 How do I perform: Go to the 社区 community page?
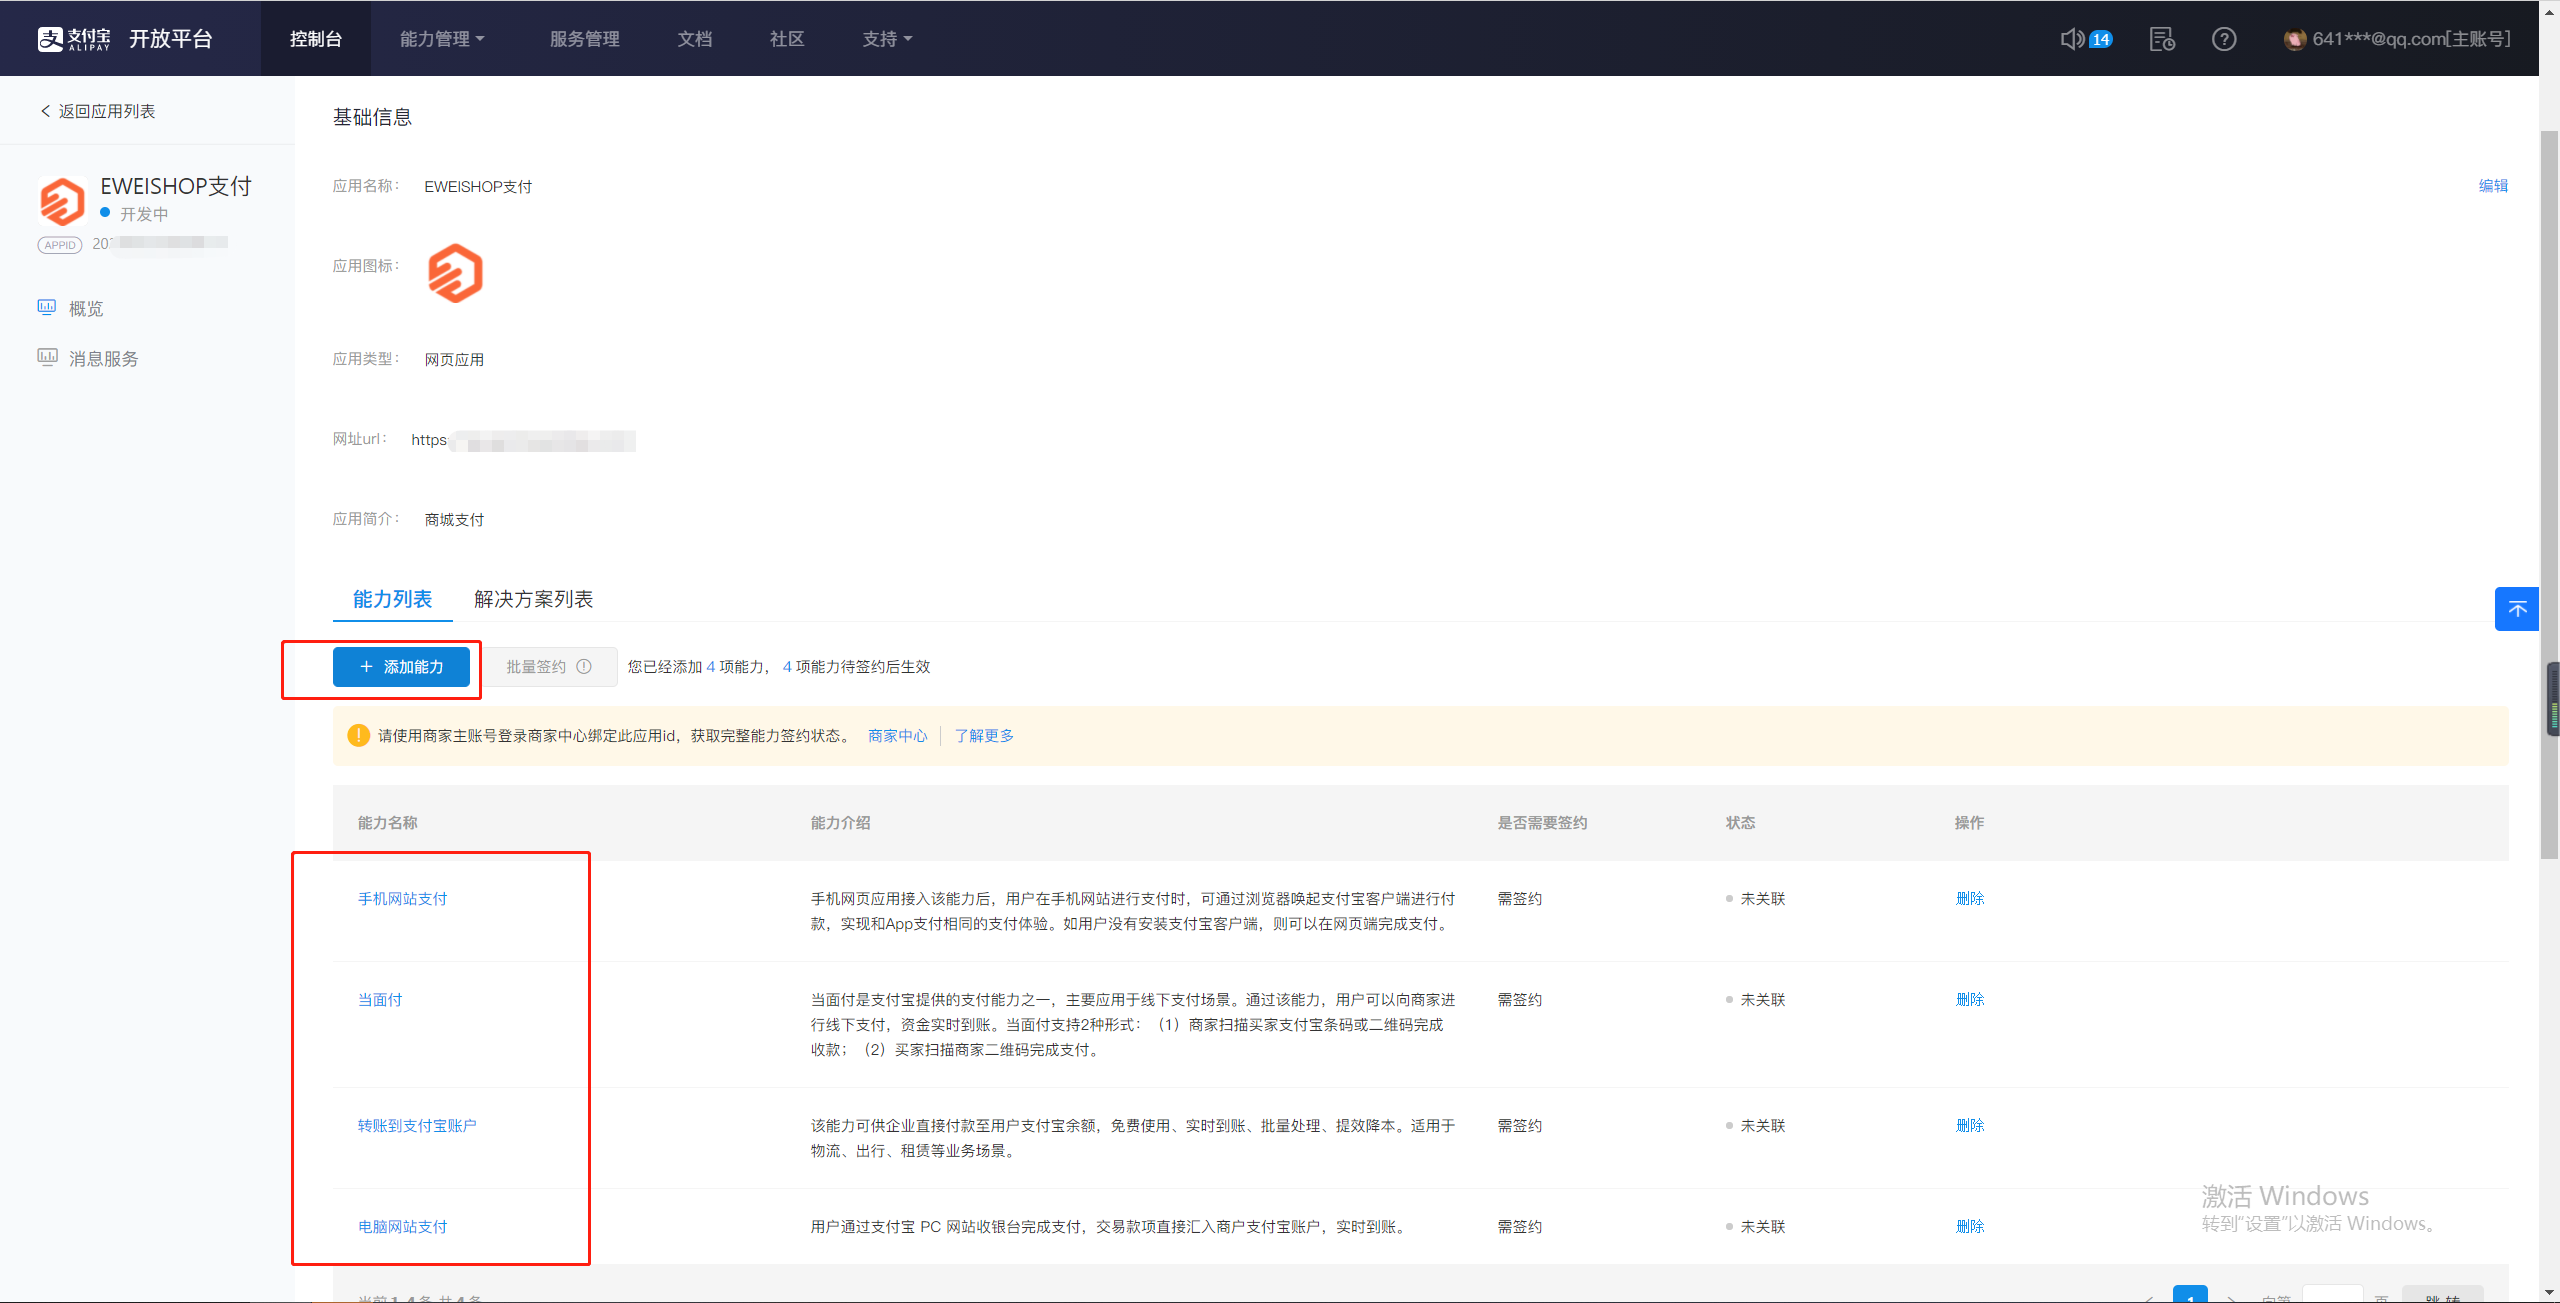tap(787, 39)
